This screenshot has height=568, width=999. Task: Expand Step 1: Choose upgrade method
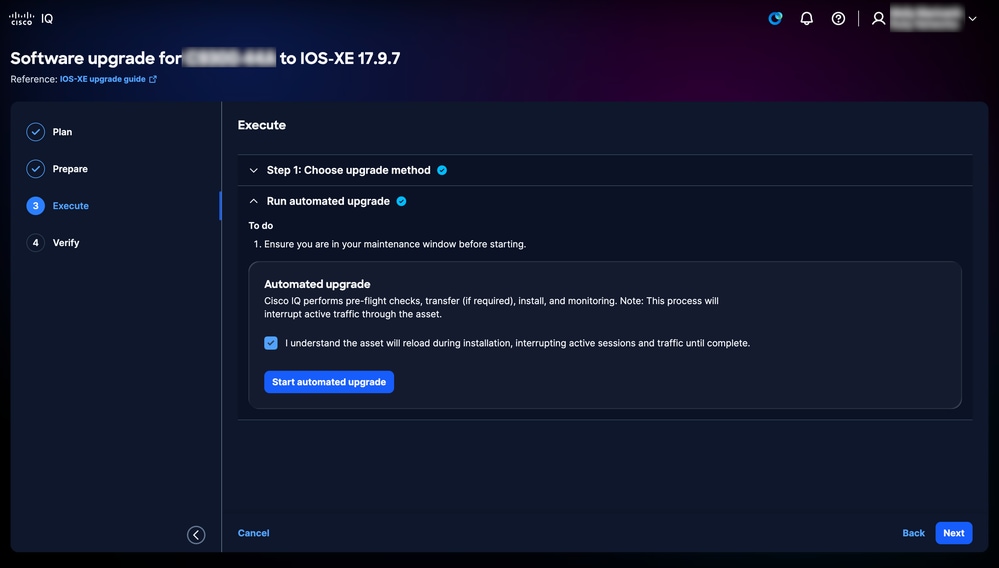[x=254, y=170]
